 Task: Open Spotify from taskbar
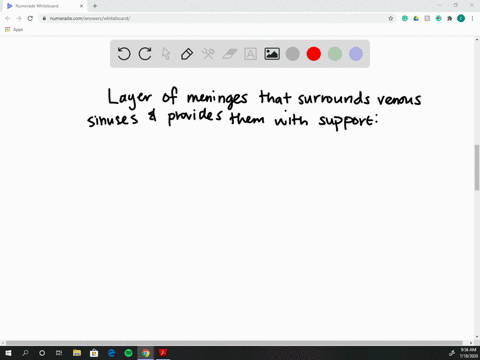(x=128, y=353)
